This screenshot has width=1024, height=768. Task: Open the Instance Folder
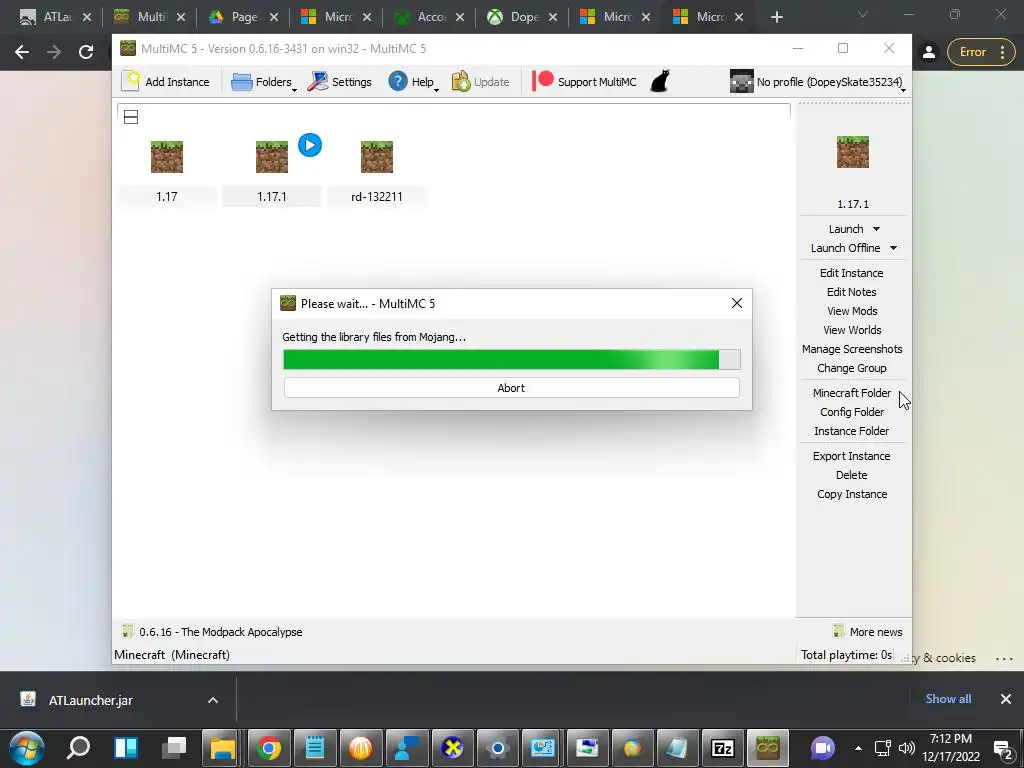(852, 430)
